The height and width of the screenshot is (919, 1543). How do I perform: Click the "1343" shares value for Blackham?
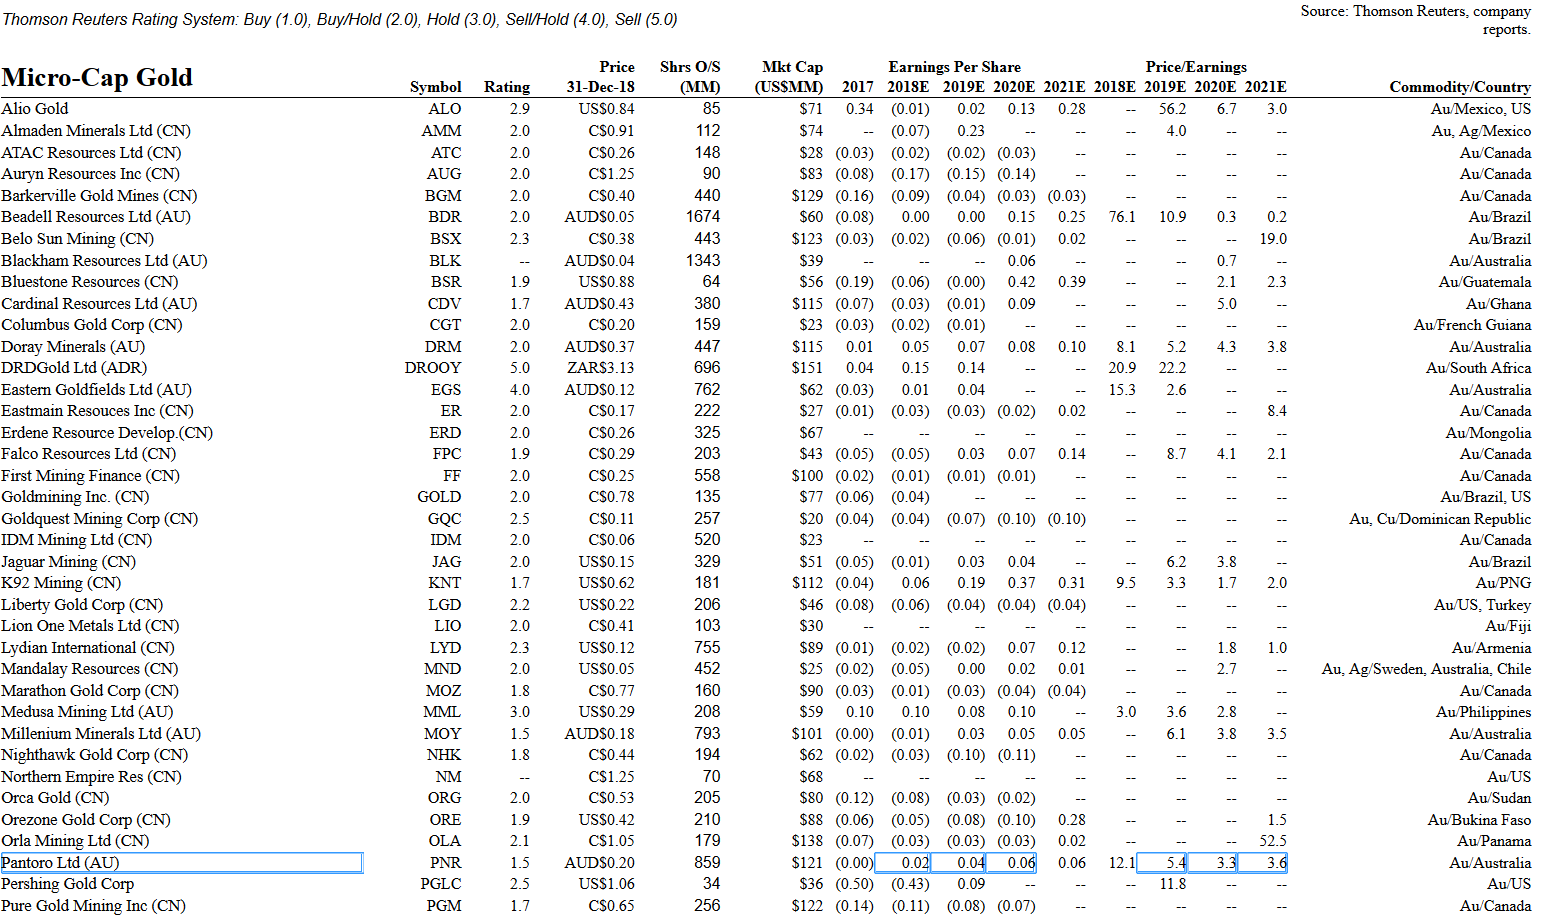(703, 261)
